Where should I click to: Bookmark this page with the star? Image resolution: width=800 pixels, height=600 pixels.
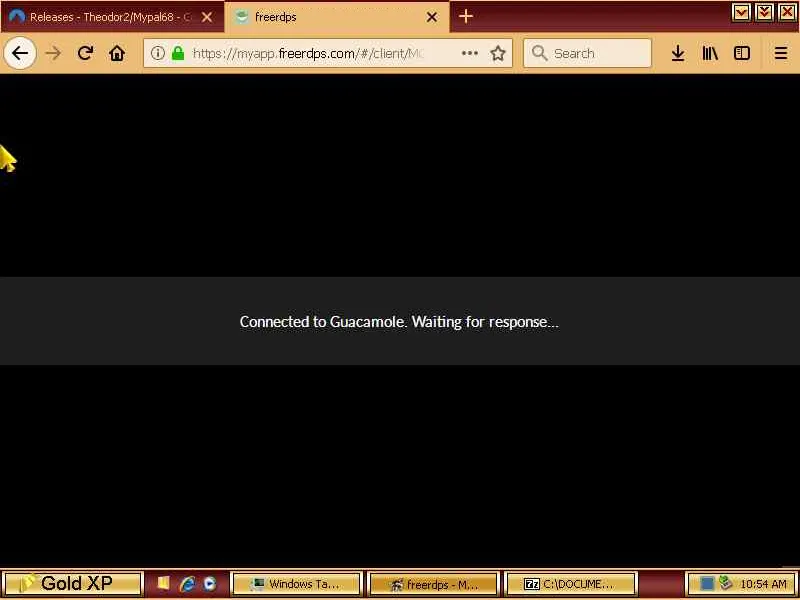pyautogui.click(x=498, y=53)
